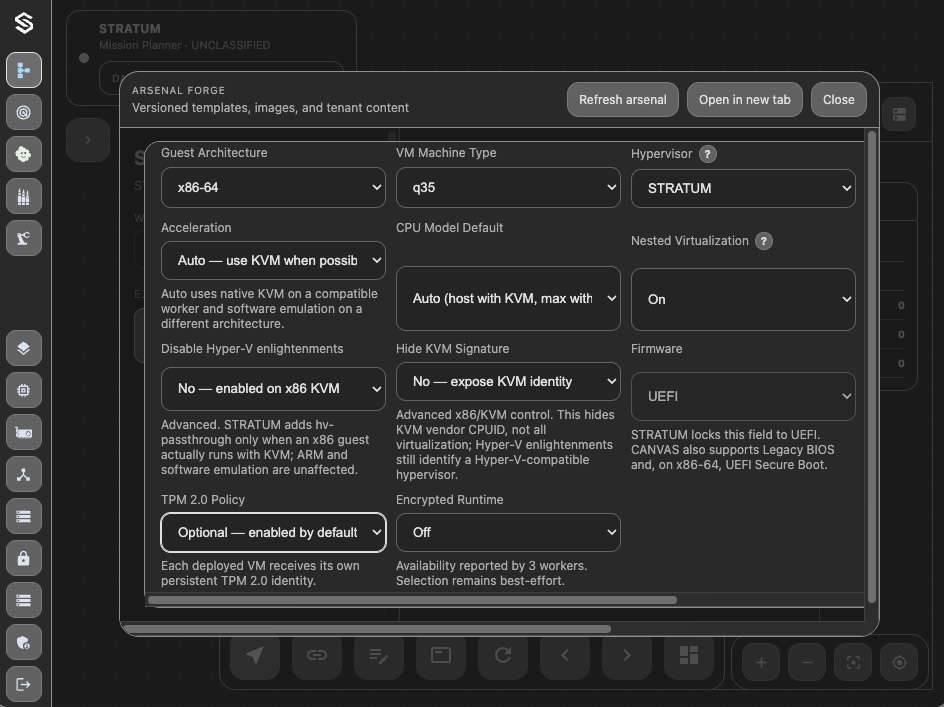Open the ammunition arsenal sidebar icon
The image size is (944, 707).
[24, 196]
